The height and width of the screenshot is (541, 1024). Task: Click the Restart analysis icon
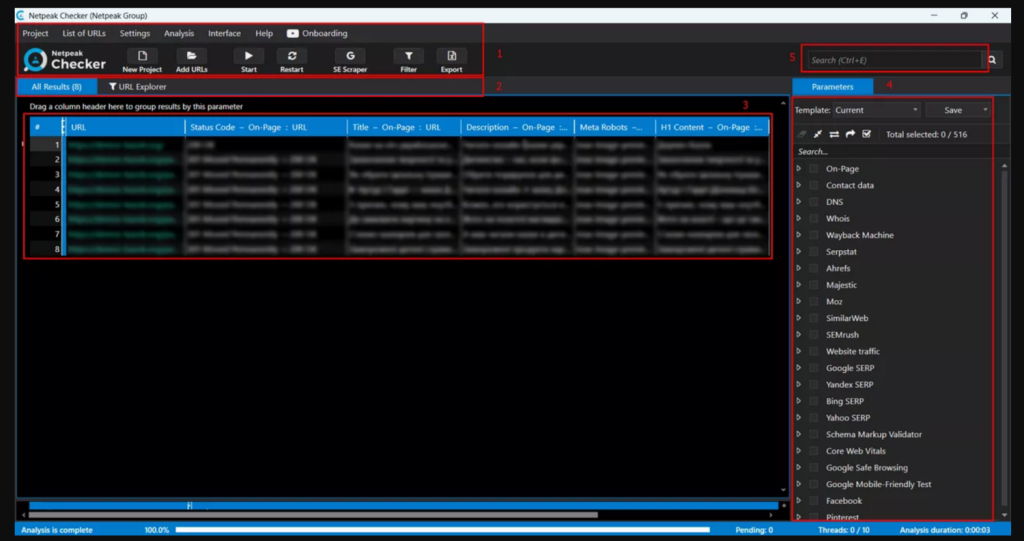coord(291,57)
